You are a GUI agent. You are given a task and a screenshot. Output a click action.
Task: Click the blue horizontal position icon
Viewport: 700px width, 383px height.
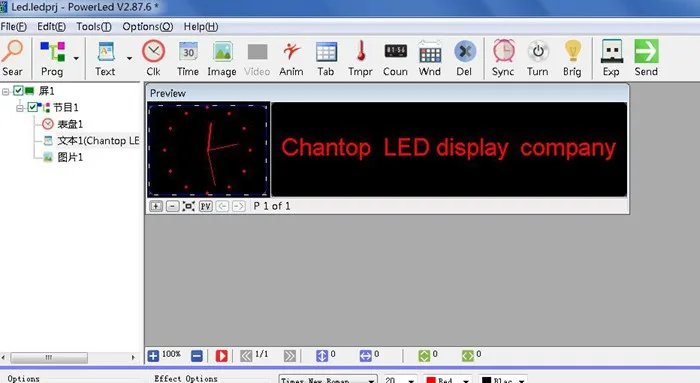[x=365, y=356]
